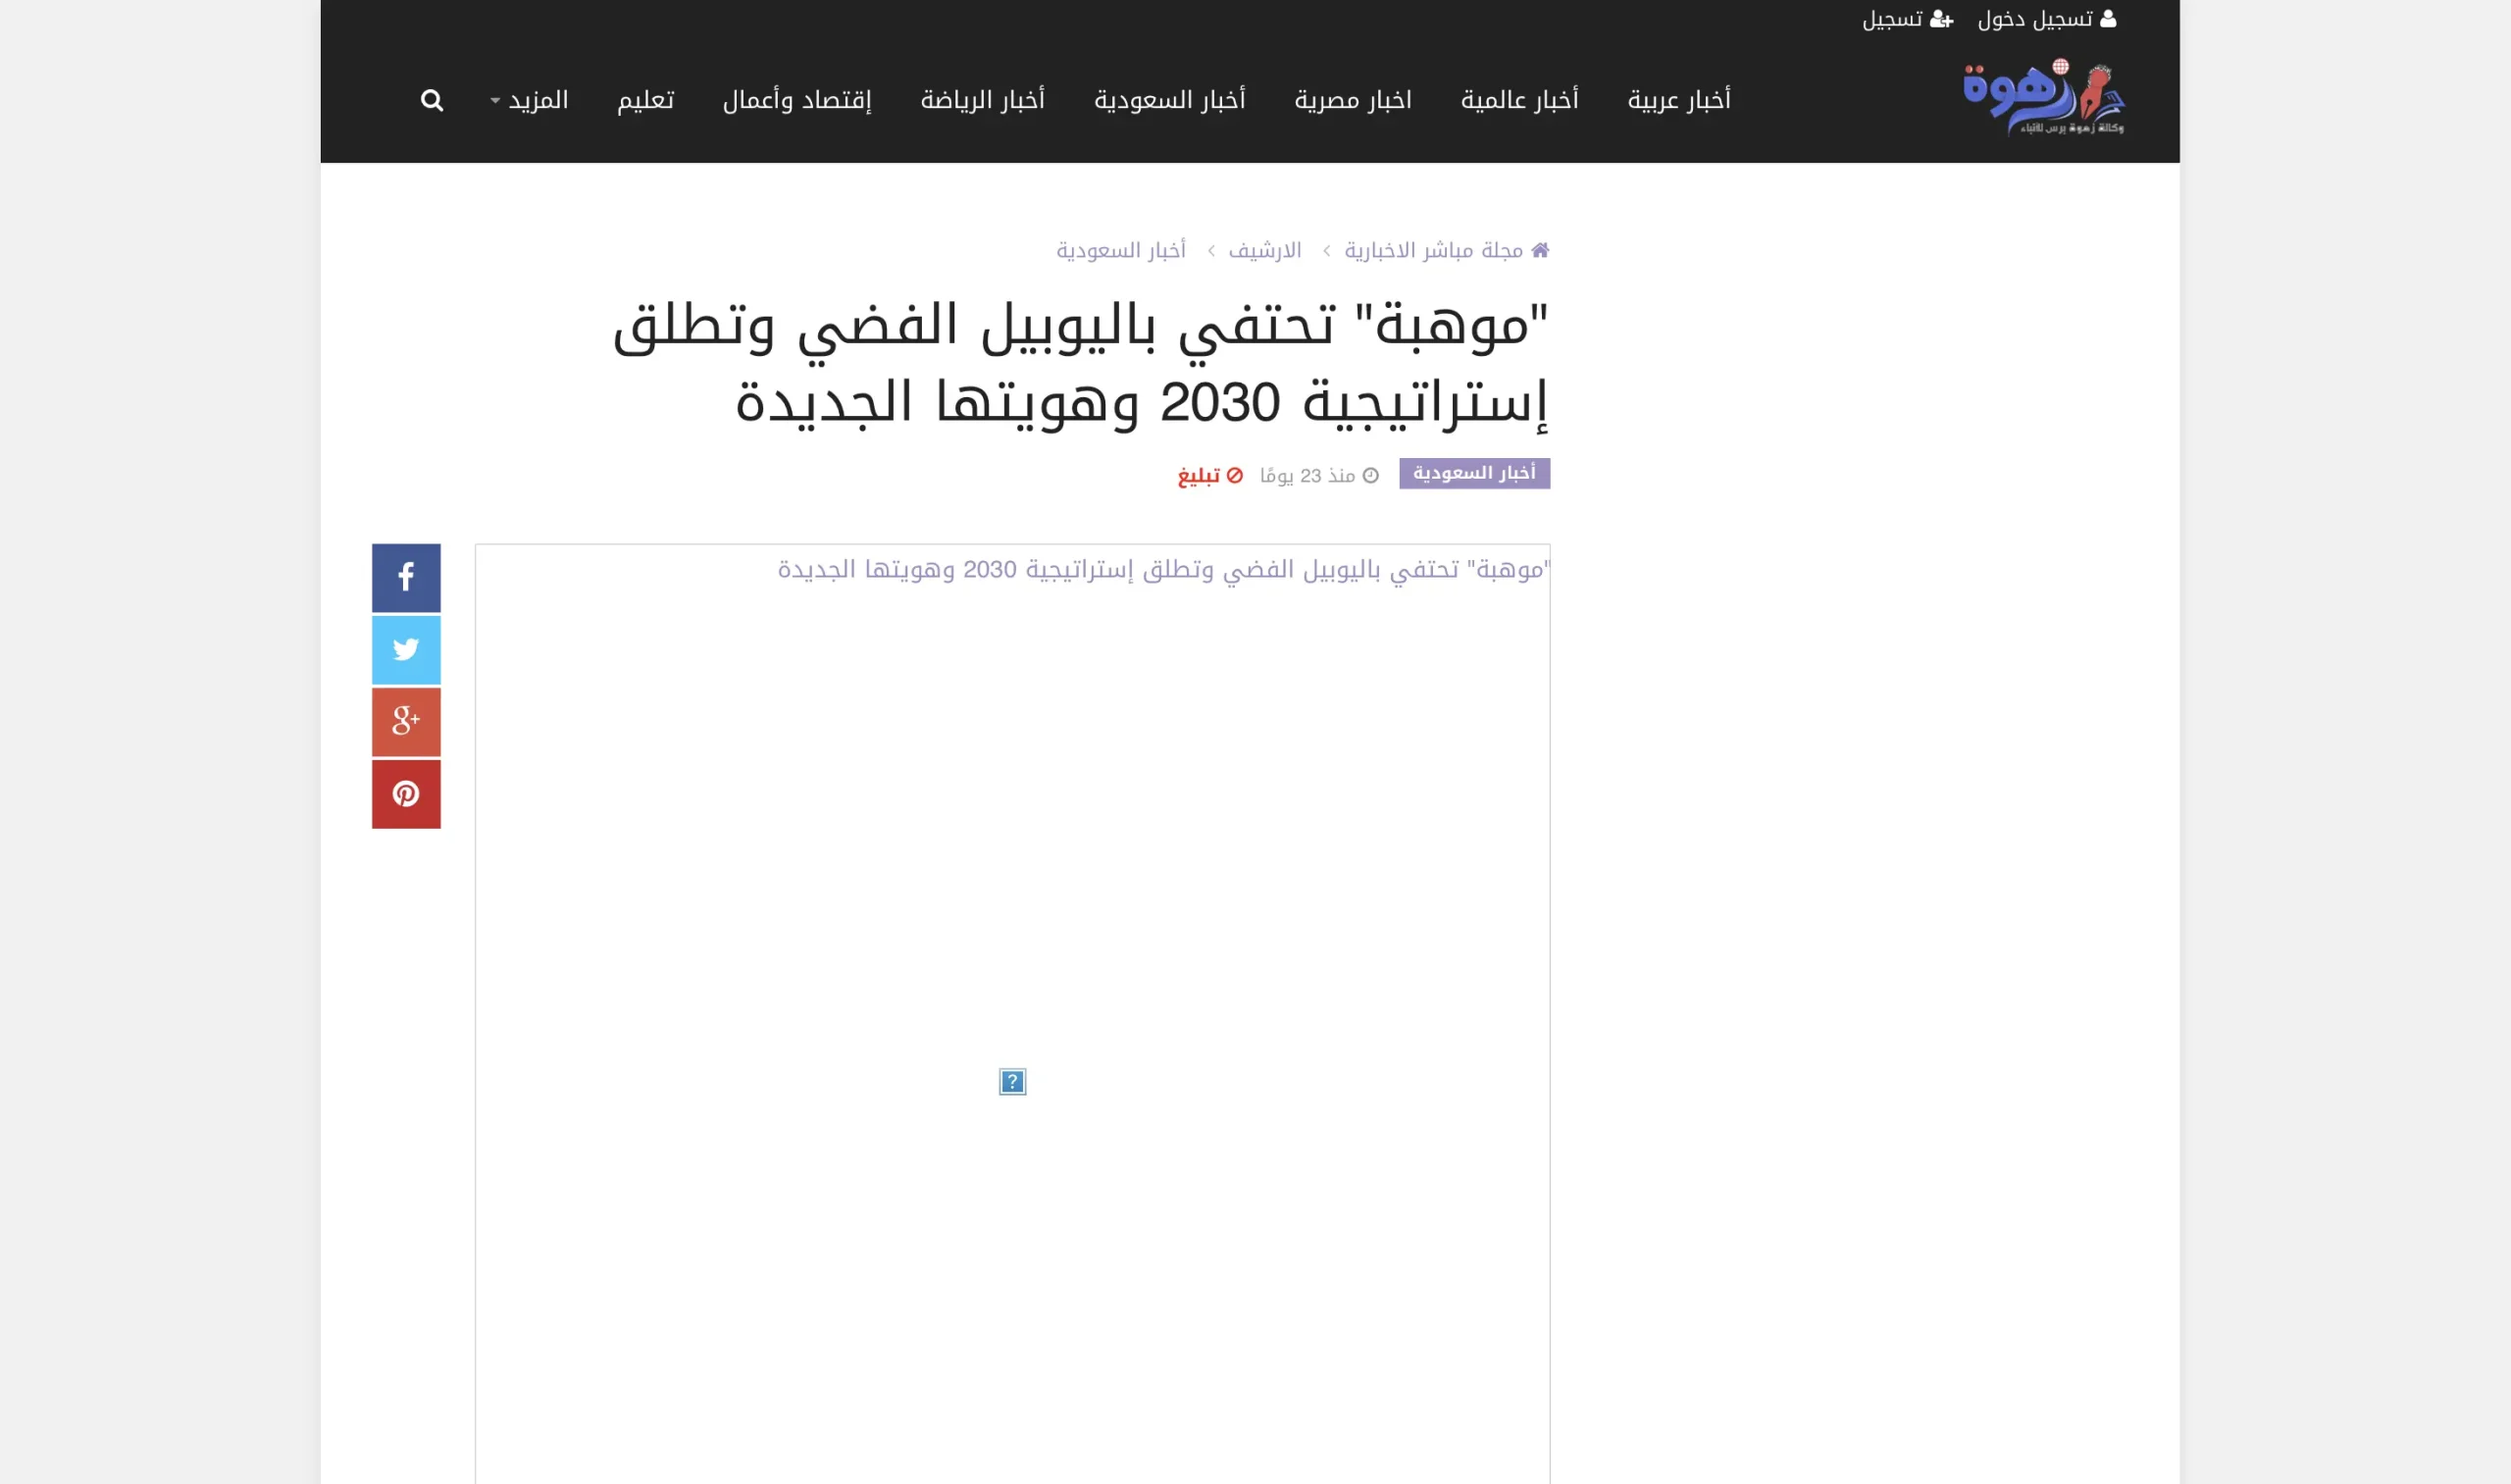Click the purple أخبار السعودية category tag

(x=1474, y=473)
